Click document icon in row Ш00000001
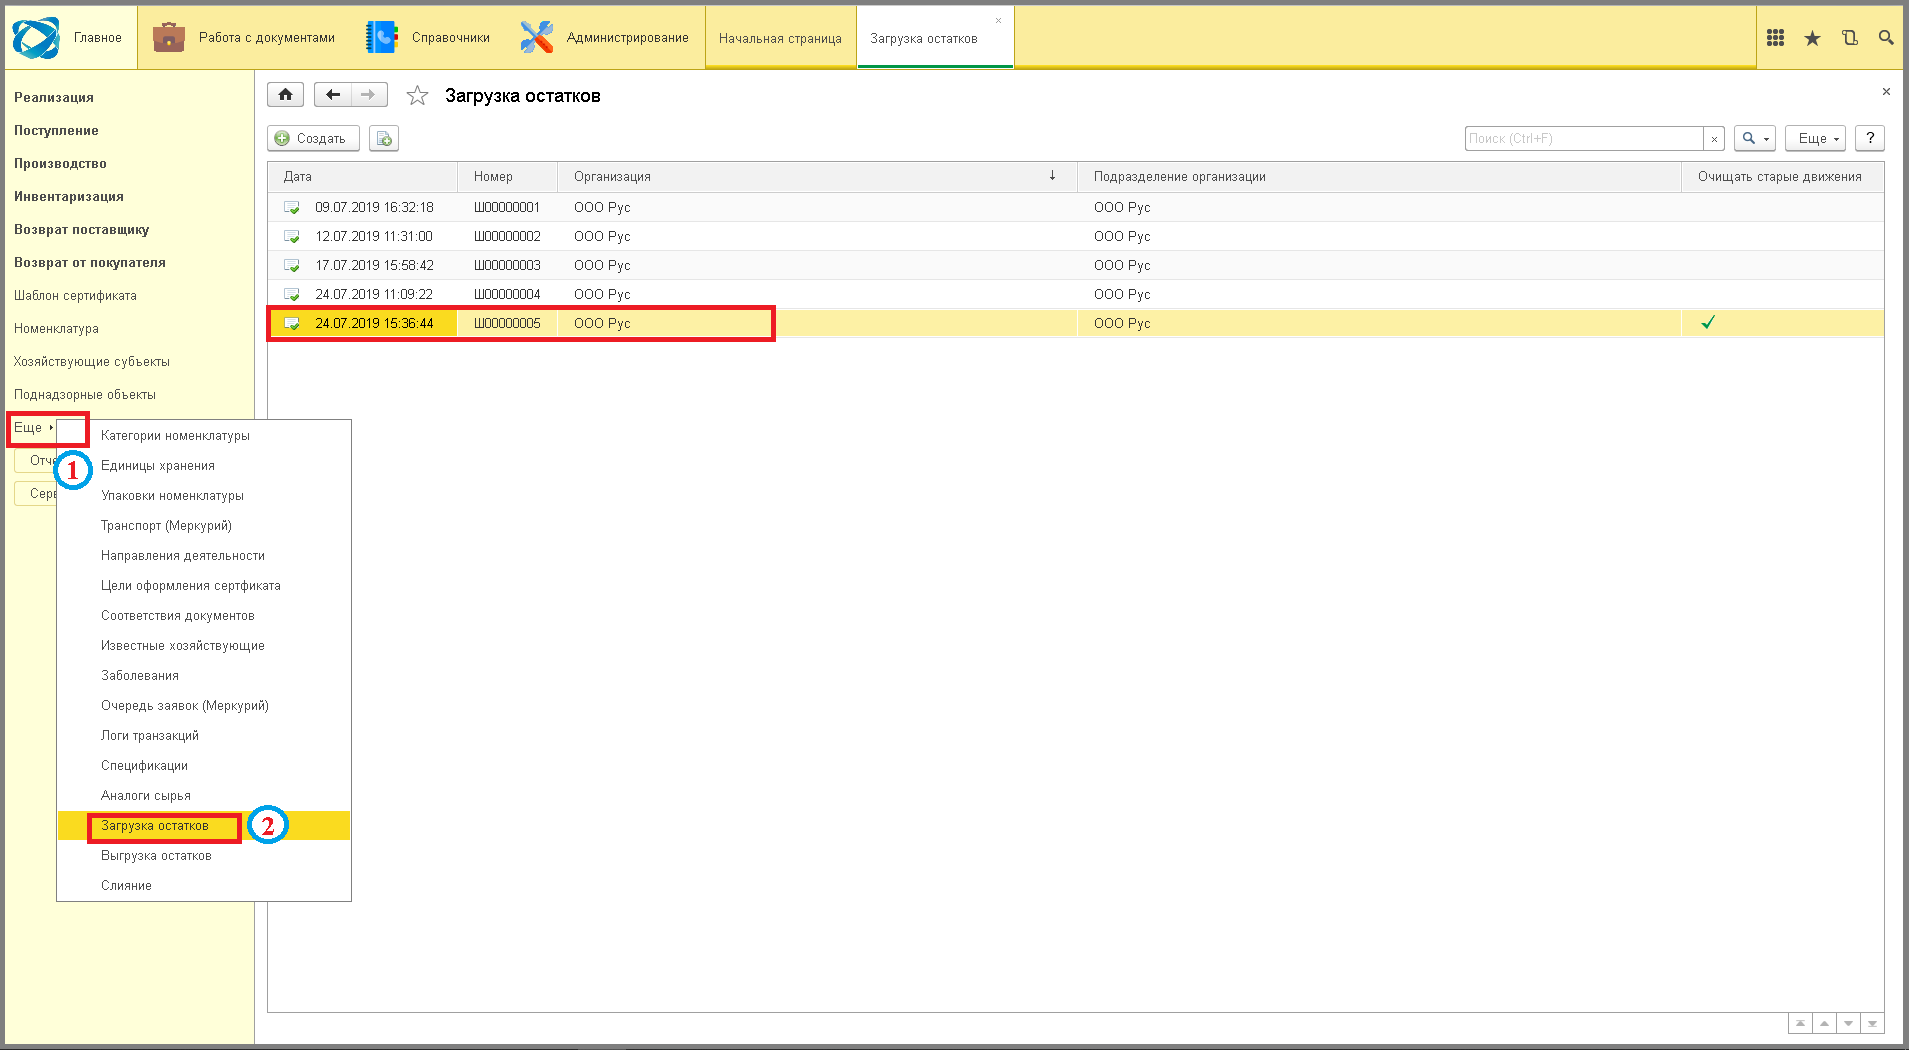 pos(292,208)
